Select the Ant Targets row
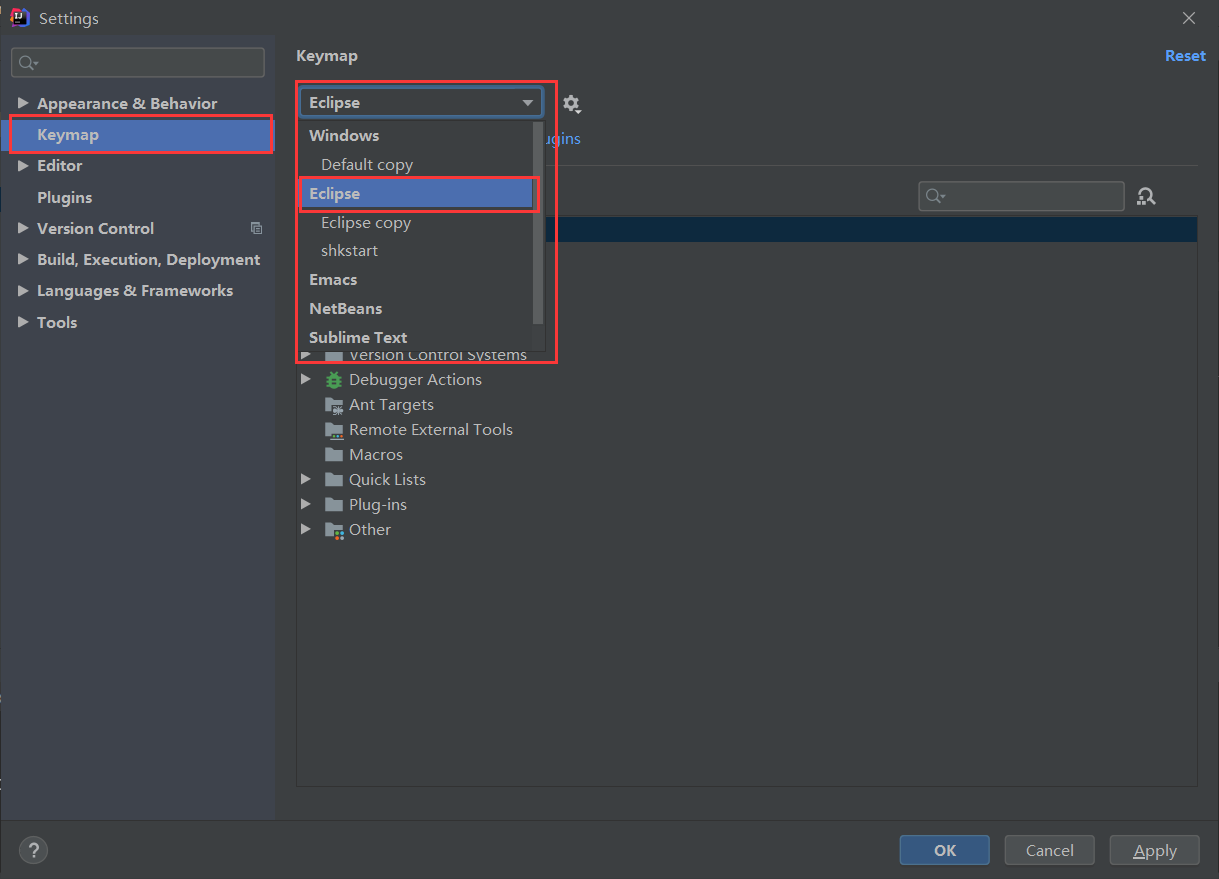 (746, 405)
